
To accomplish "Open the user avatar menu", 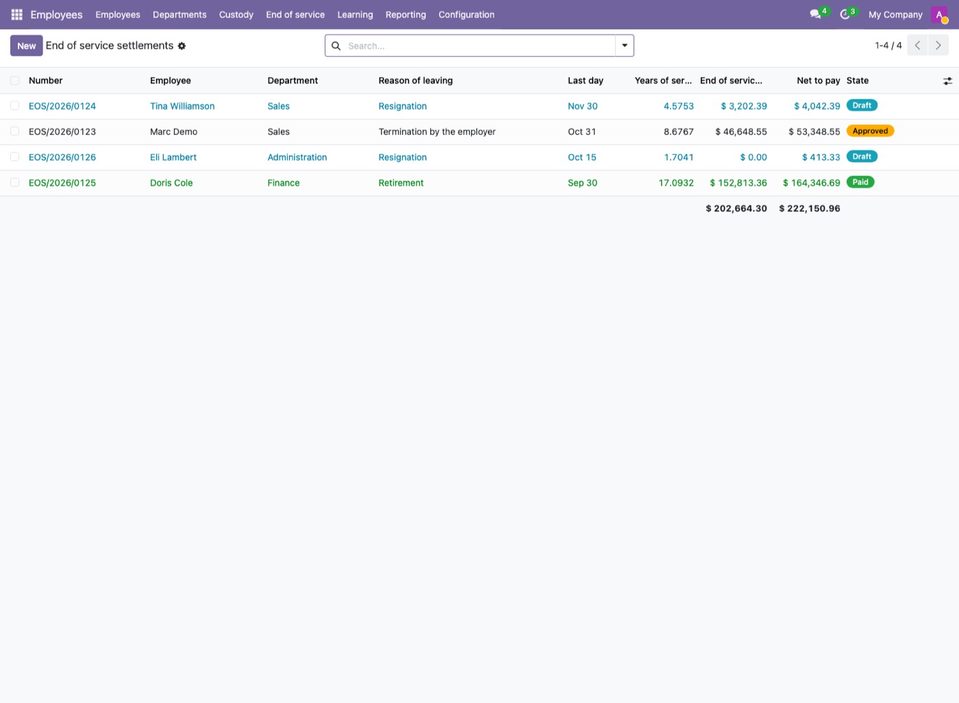I will [x=939, y=14].
